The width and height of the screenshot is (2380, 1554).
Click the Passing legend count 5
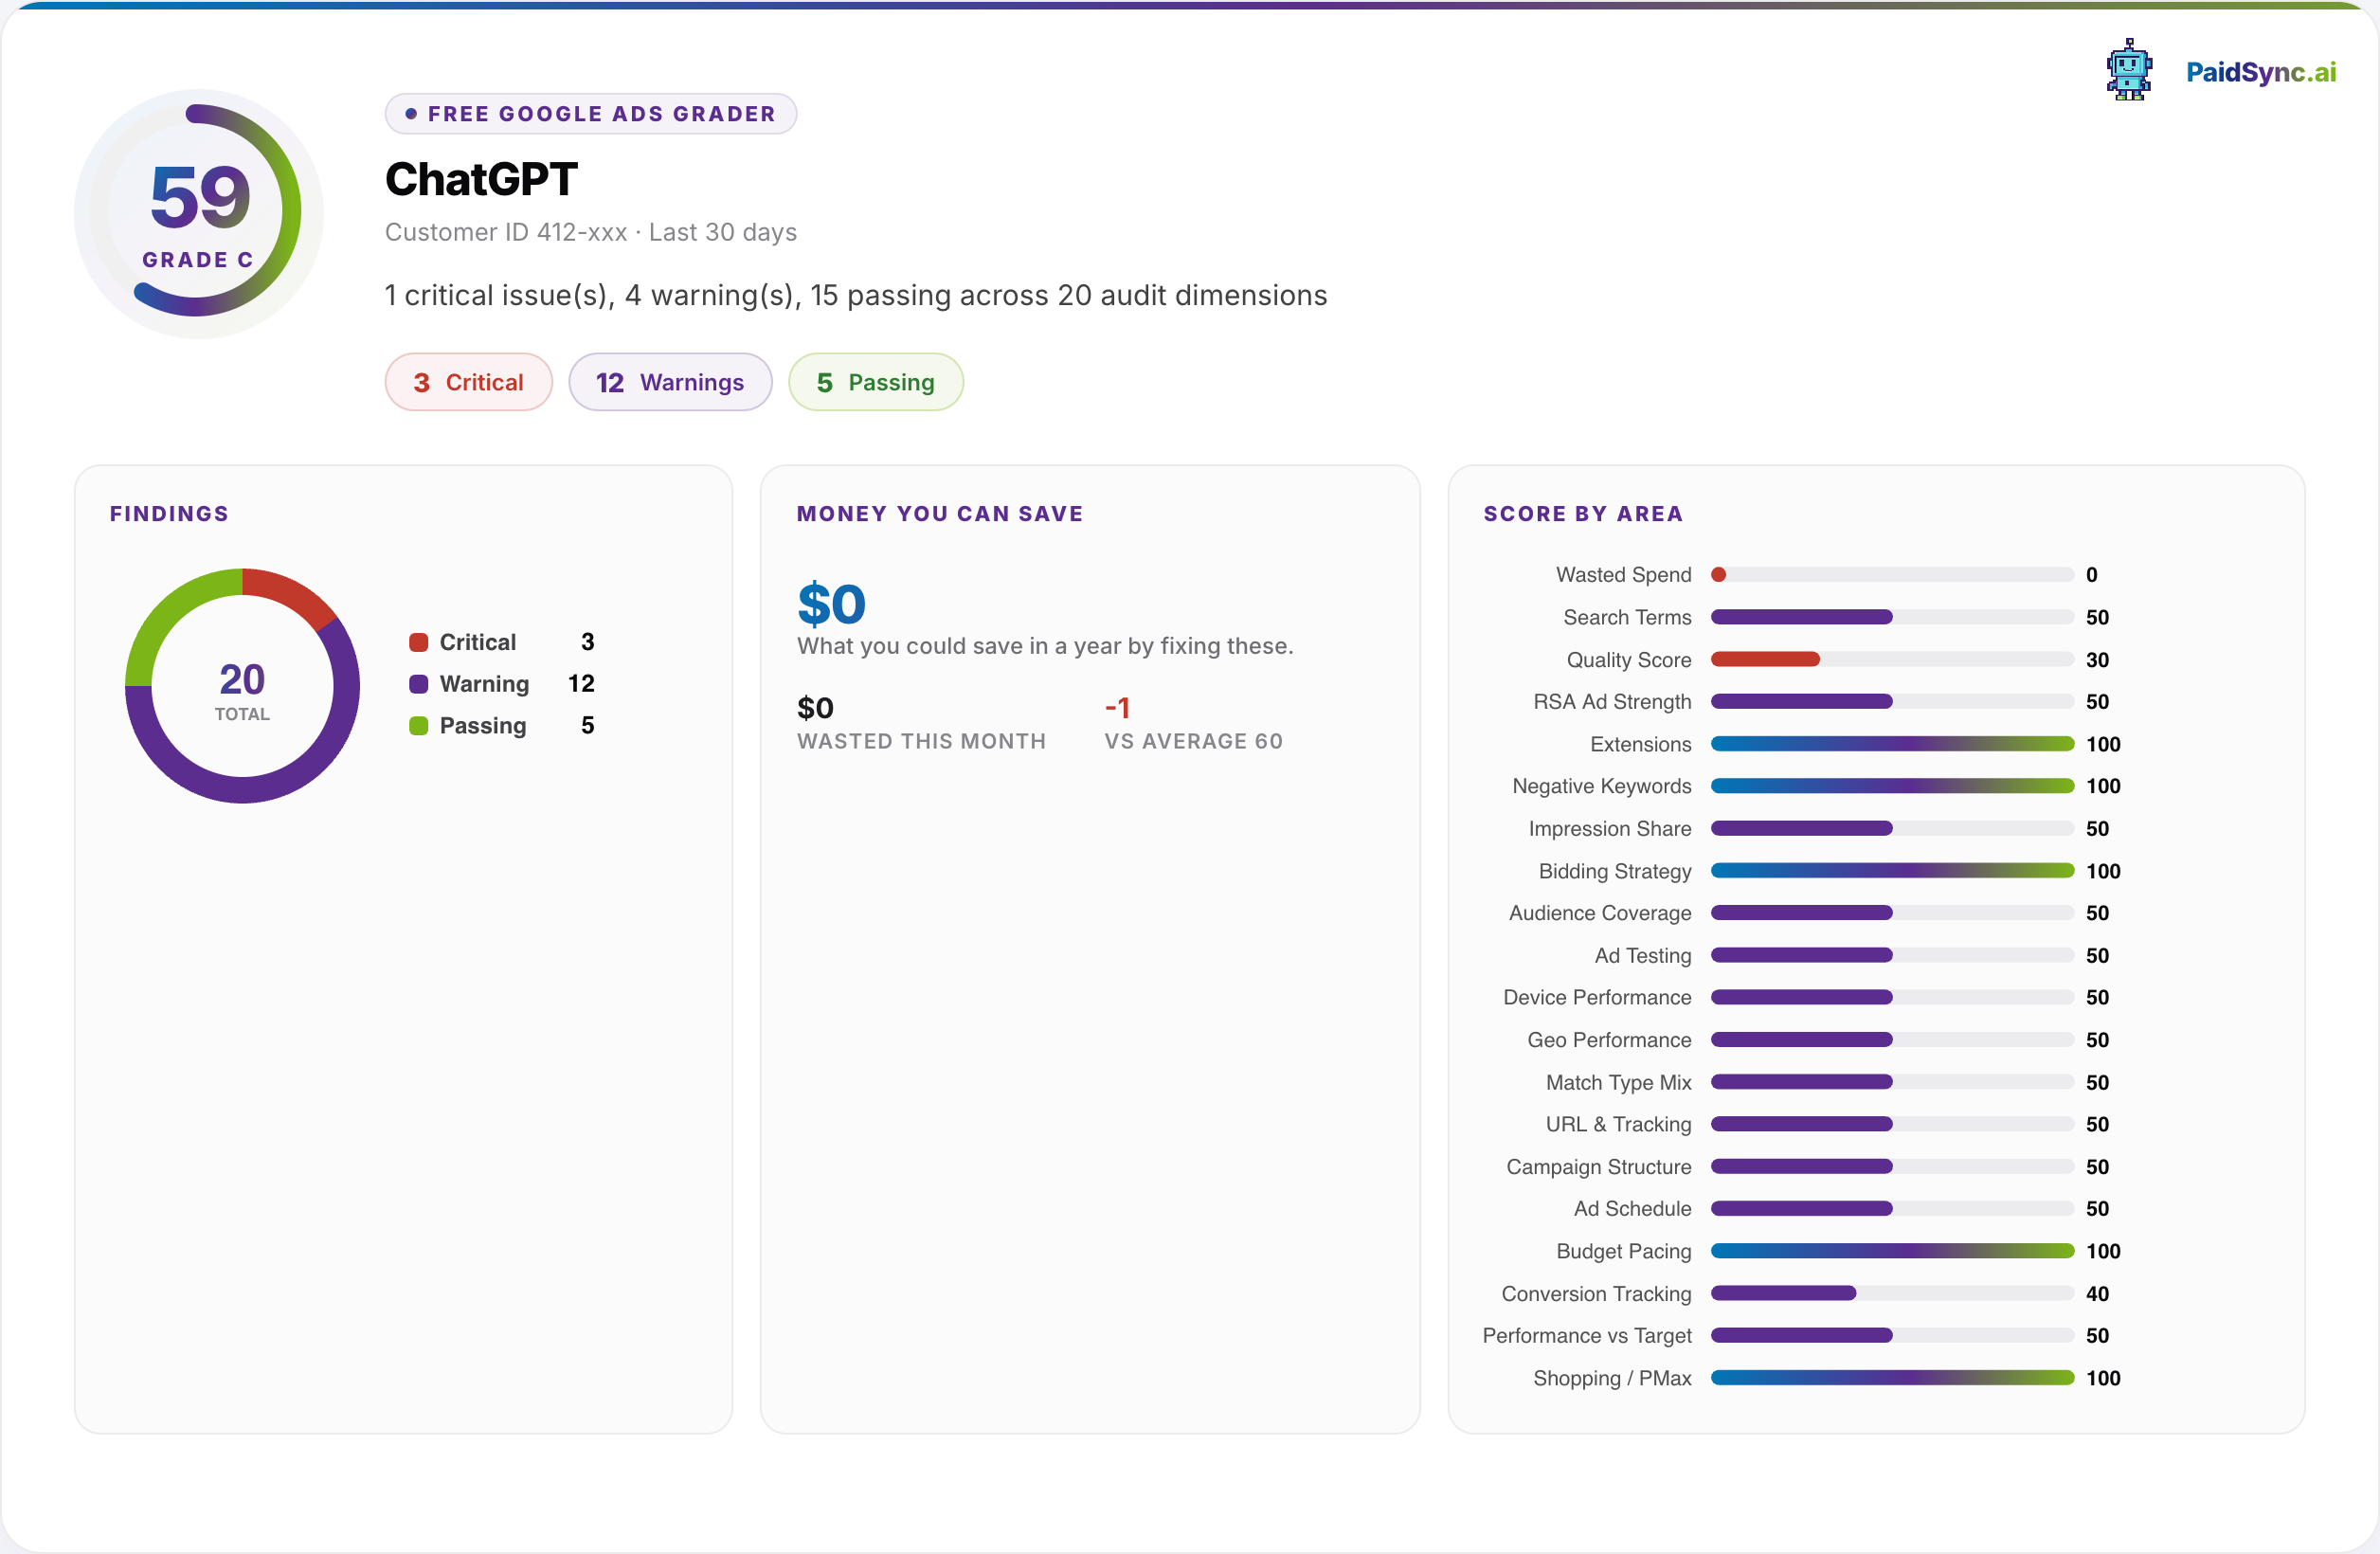(588, 726)
